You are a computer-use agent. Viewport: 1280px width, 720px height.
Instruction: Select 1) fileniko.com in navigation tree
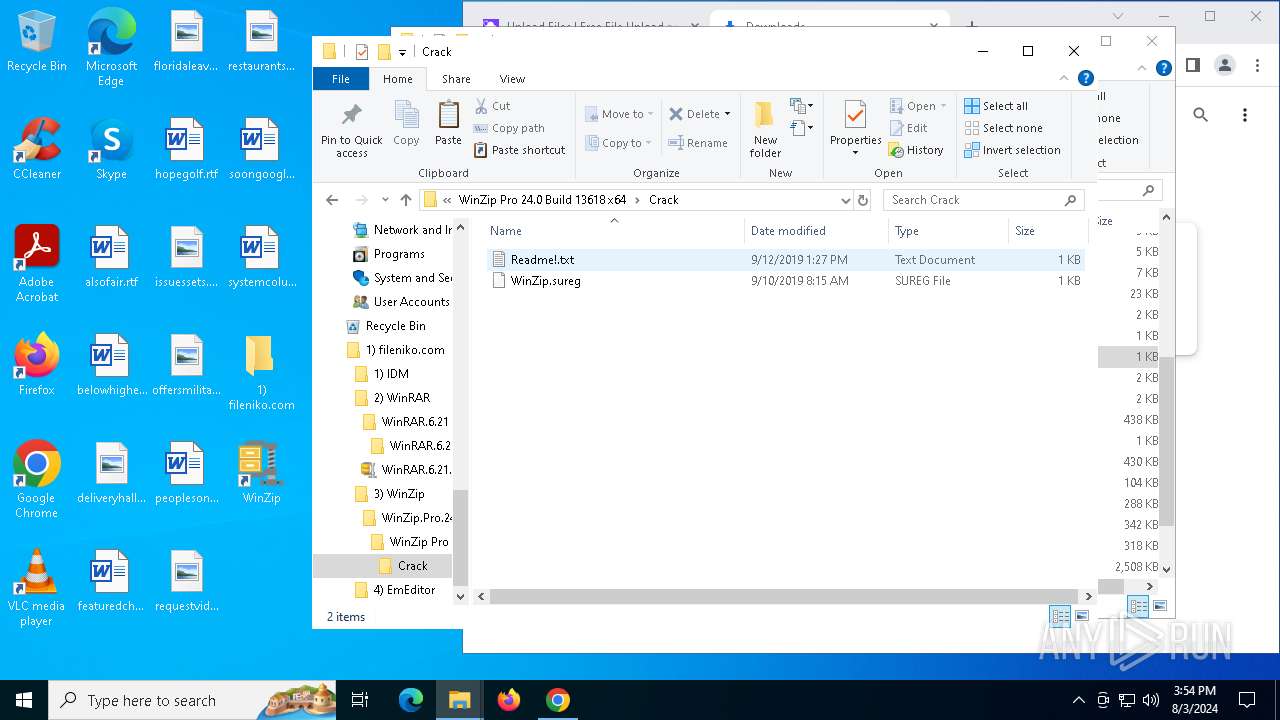point(405,350)
